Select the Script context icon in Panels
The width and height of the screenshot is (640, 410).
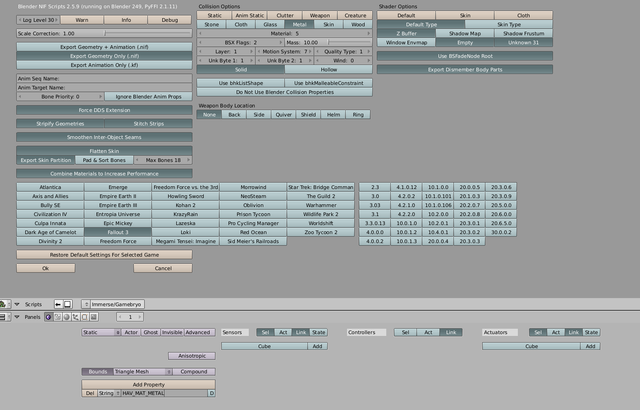pos(58,317)
